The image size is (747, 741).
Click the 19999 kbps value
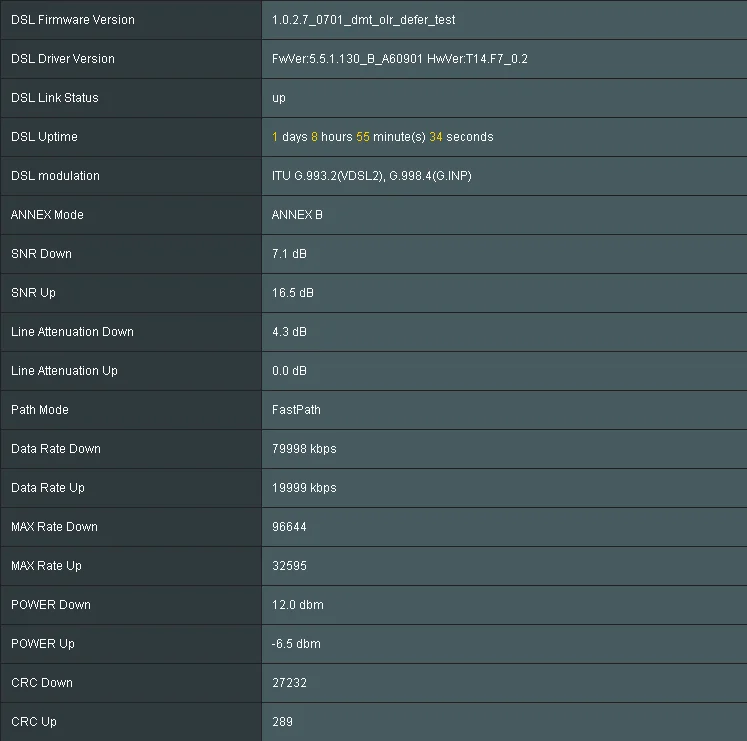(304, 488)
